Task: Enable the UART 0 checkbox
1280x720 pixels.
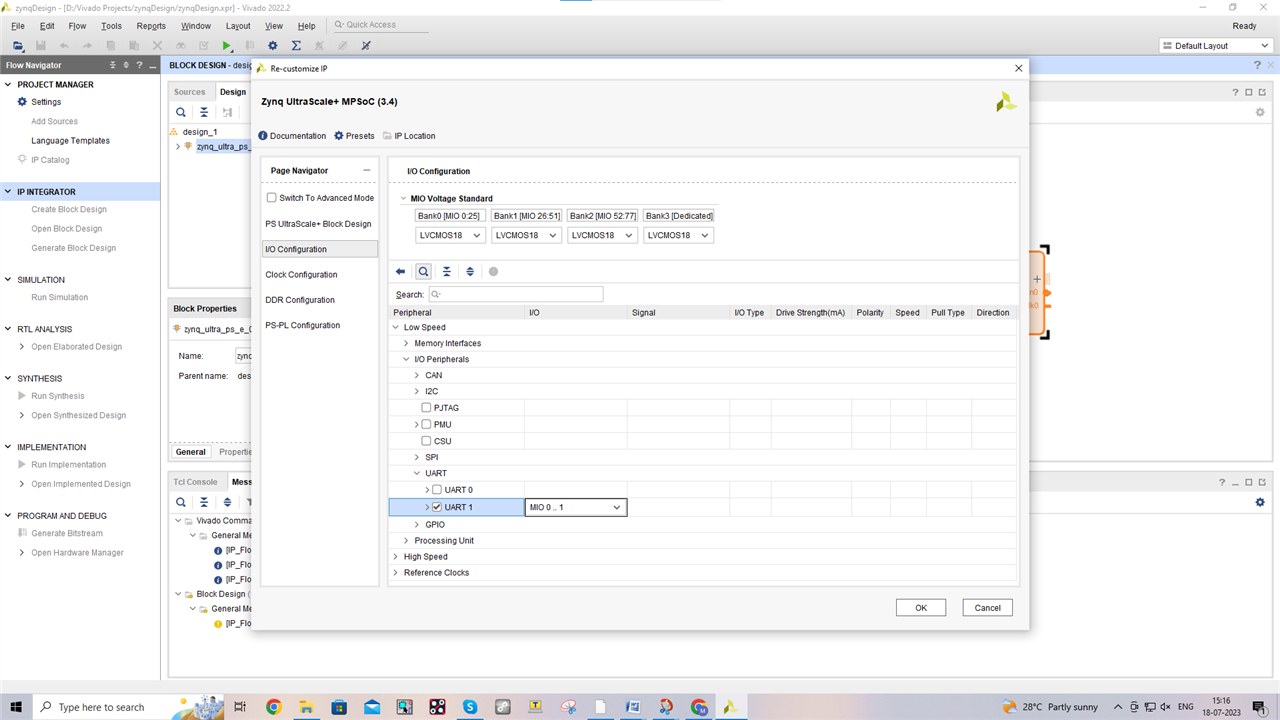Action: click(x=437, y=490)
